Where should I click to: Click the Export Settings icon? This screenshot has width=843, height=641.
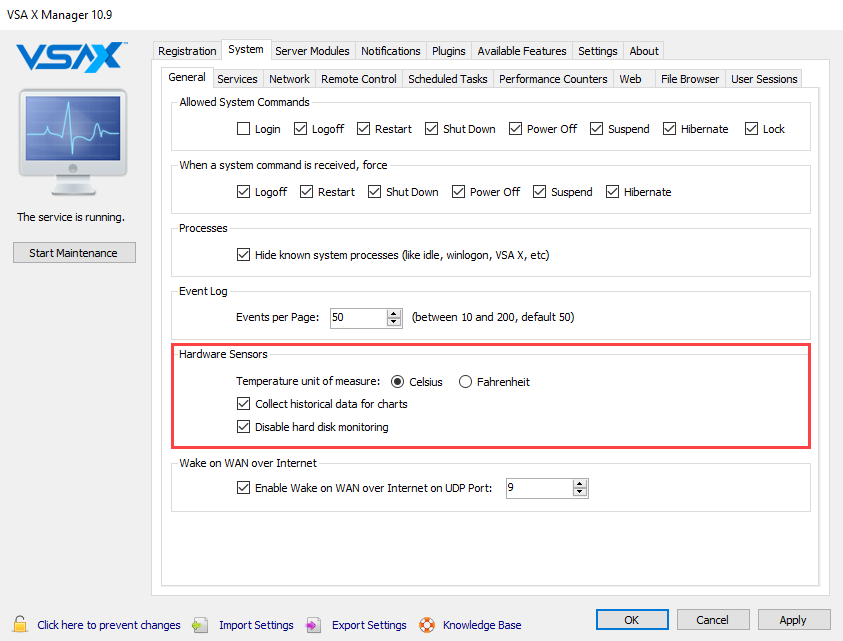[313, 625]
